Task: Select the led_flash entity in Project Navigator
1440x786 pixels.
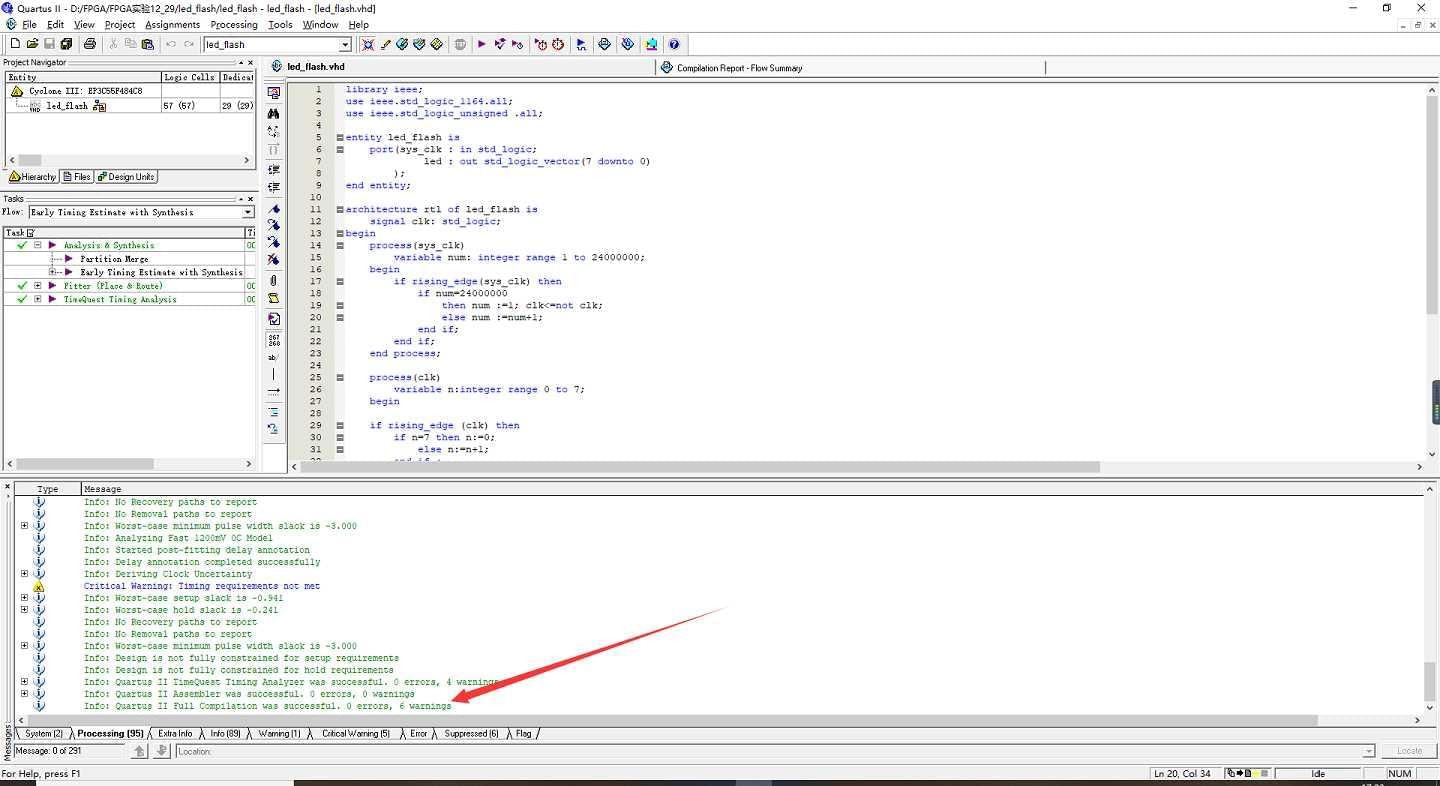Action: click(x=66, y=105)
